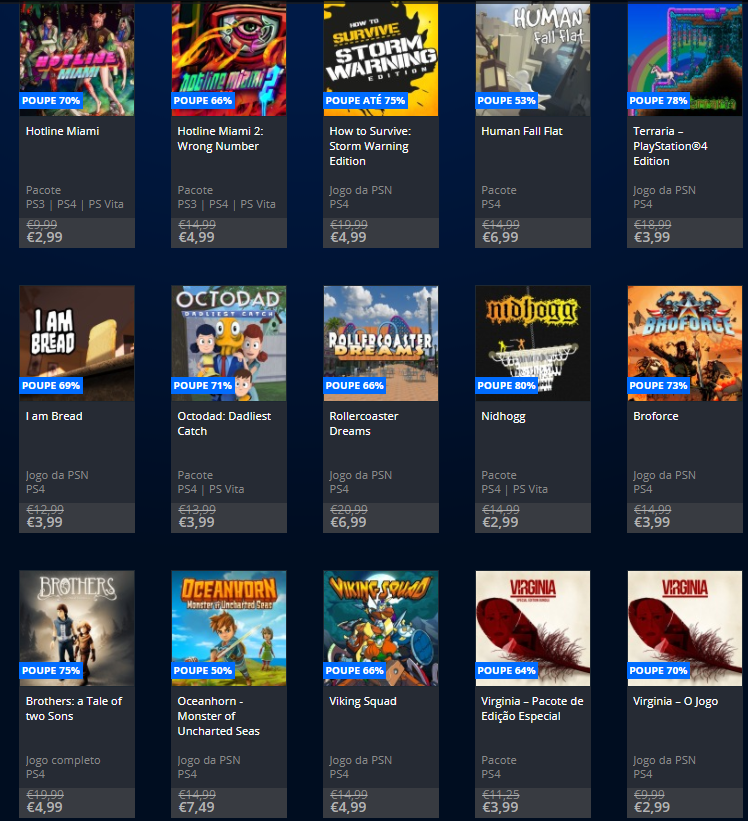Click Terraria's crossed-out €18,99 price
Screen dimensions: 748x821
click(652, 225)
